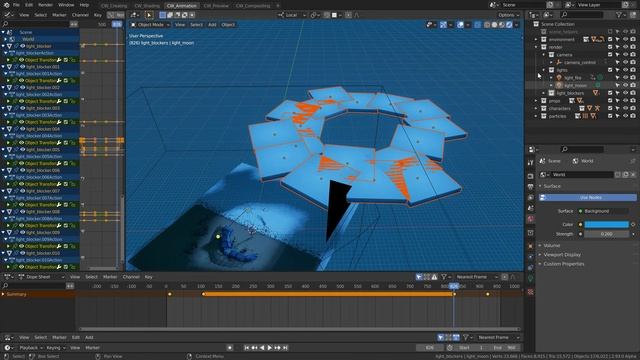The image size is (640, 360).
Task: Click the camera_control empty object icon
Action: click(559, 62)
